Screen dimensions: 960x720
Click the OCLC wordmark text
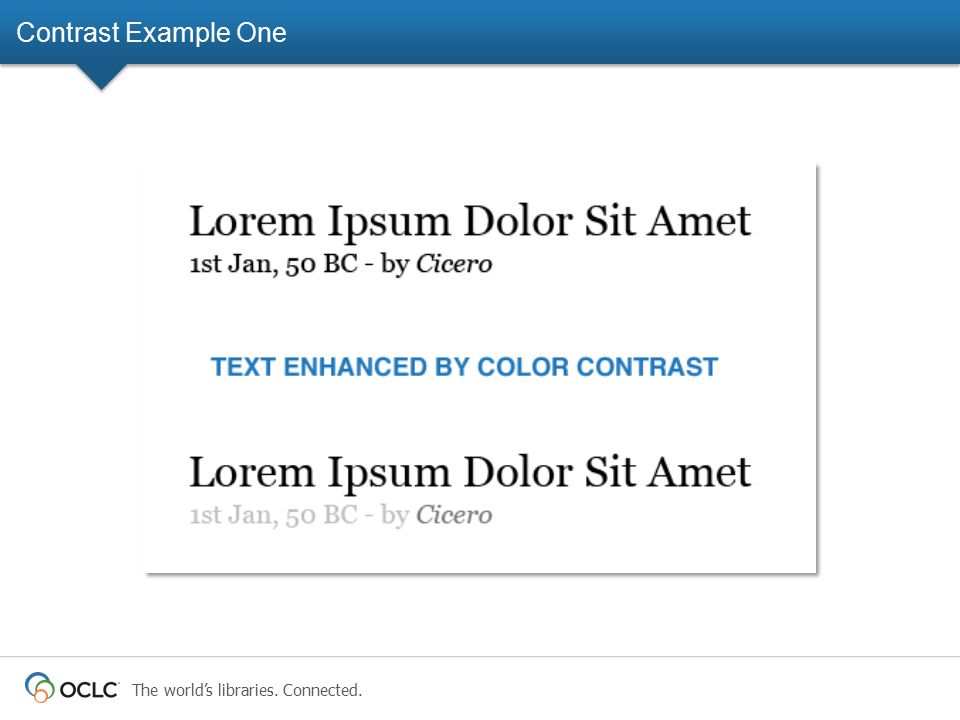[x=88, y=690]
